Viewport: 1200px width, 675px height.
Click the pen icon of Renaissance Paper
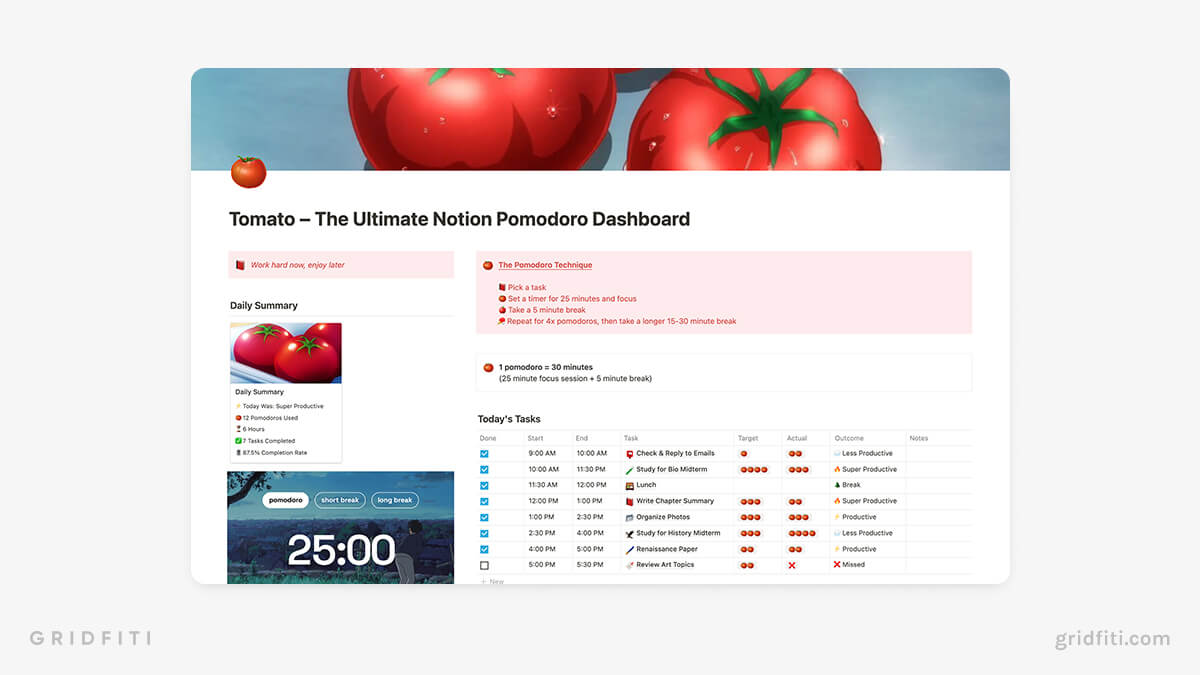tap(630, 549)
